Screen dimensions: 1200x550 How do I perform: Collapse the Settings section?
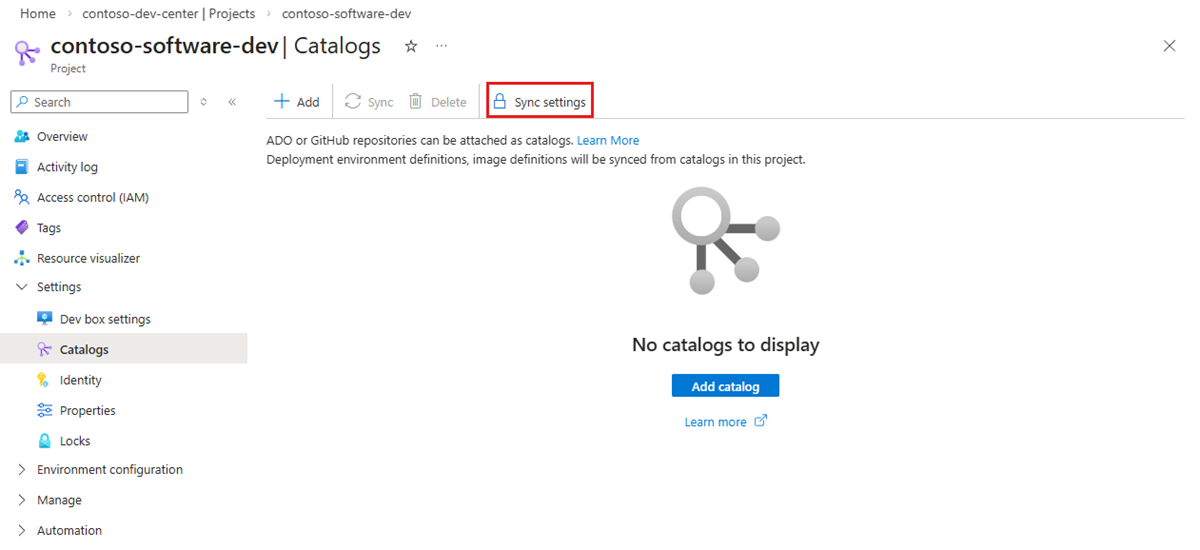coord(22,287)
